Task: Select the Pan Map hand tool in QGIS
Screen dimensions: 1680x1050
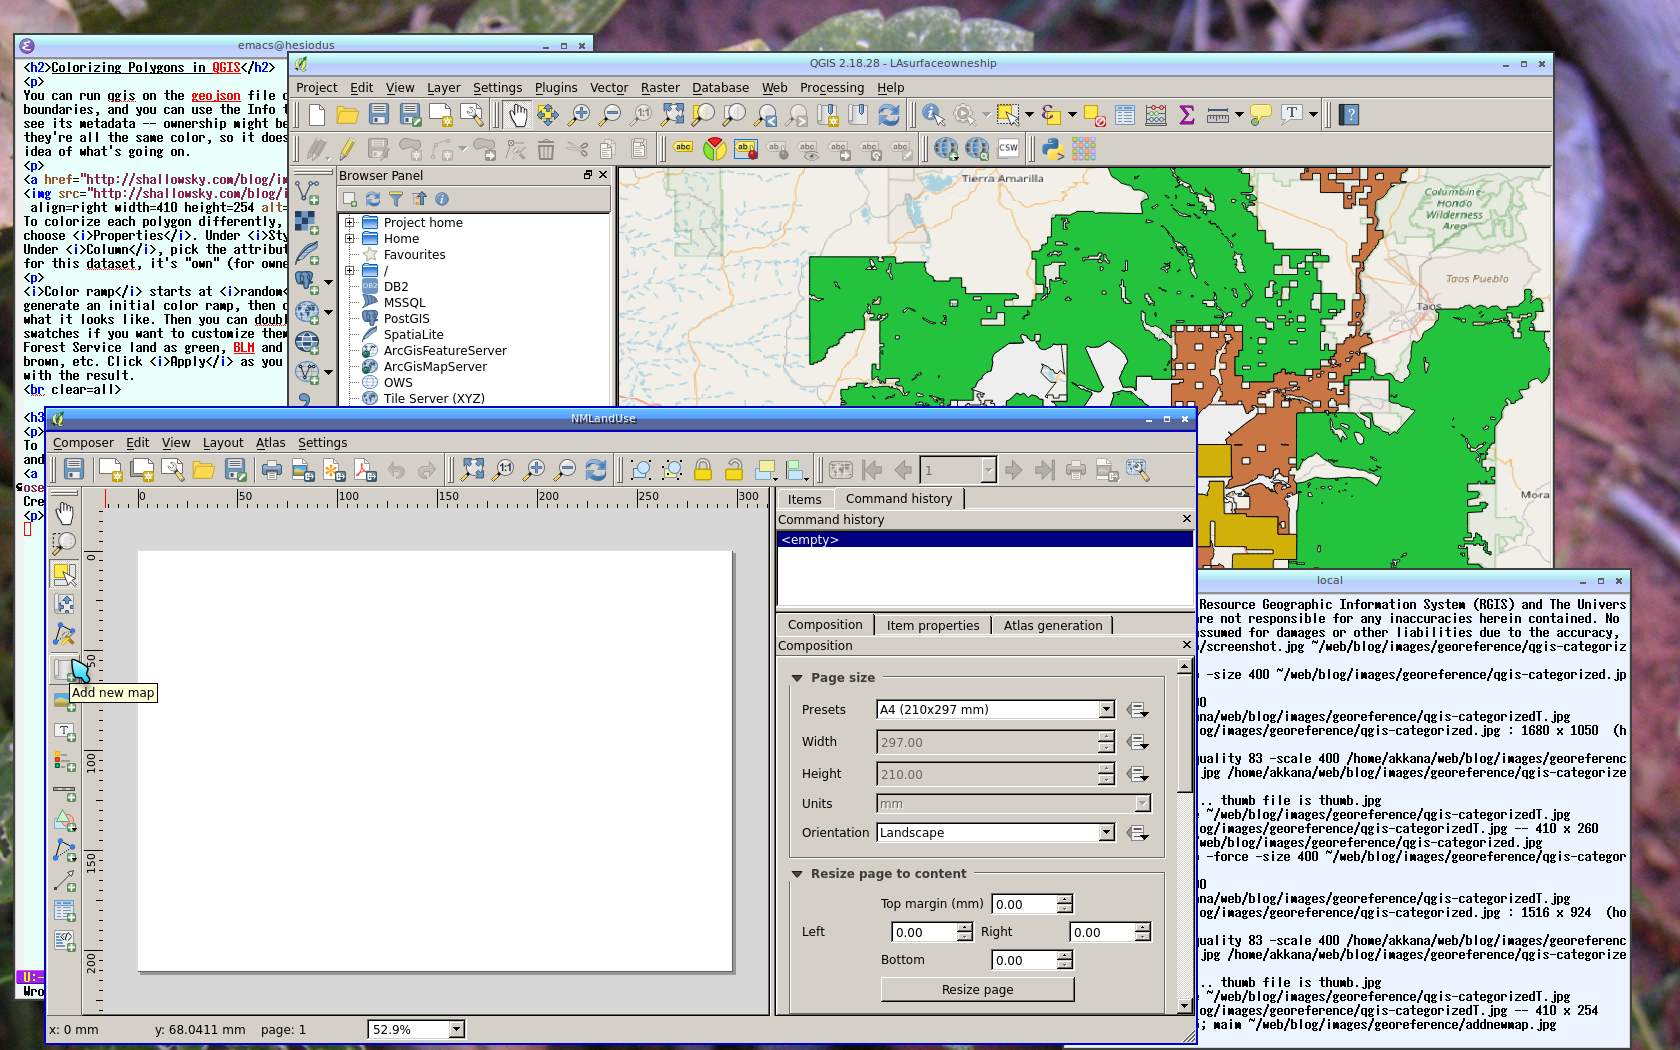Action: tap(517, 115)
